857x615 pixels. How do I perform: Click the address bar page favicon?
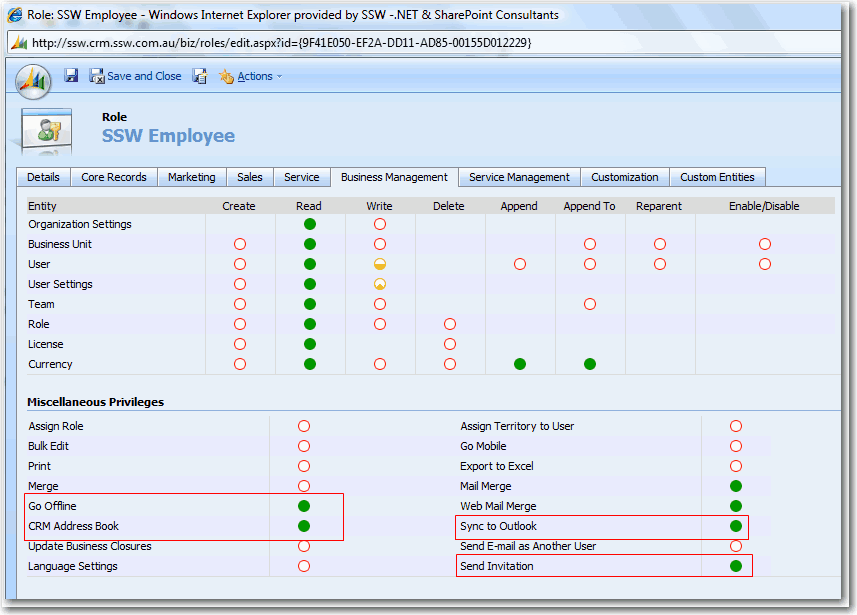[18, 42]
